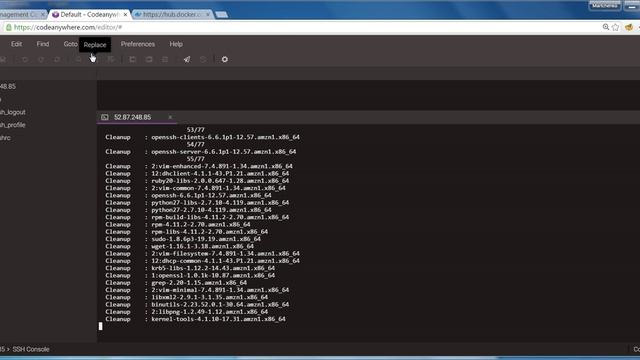The width and height of the screenshot is (640, 360).
Task: Click the wget-1.16.1 Cleanup line
Action: [x=180, y=246]
